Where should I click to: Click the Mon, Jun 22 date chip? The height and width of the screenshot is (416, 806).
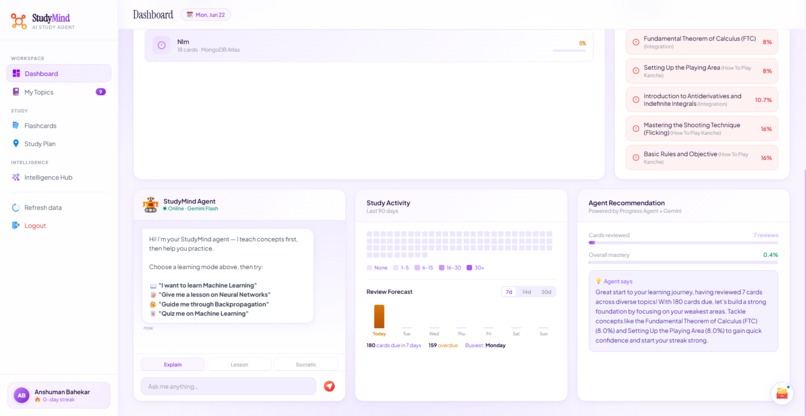(x=206, y=14)
